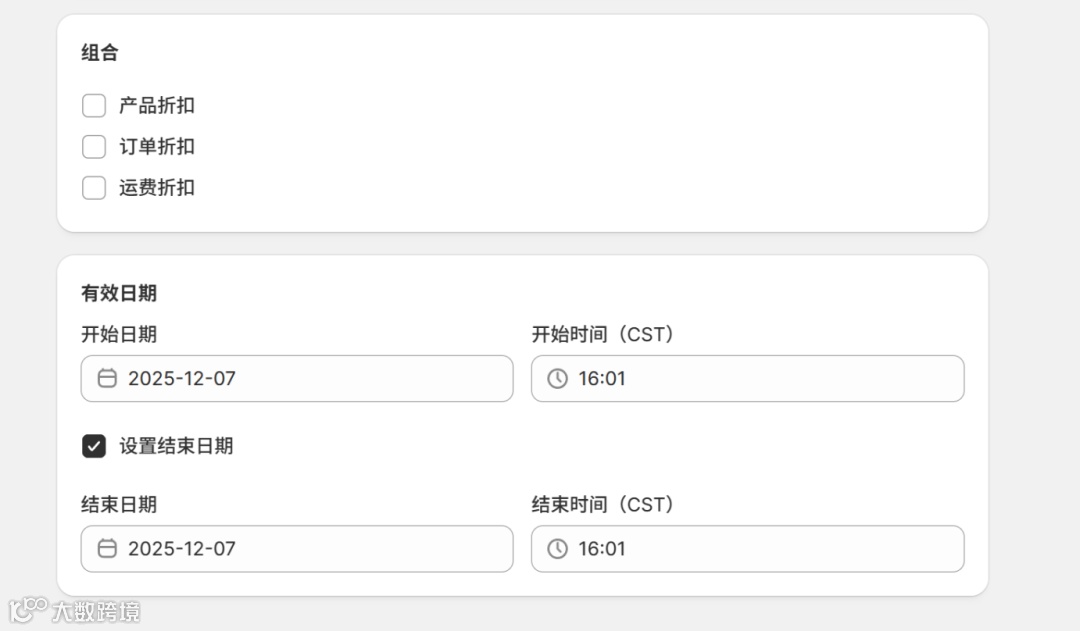The image size is (1080, 631).
Task: Uncheck the 设置结束日期 checkbox
Action: tap(94, 446)
